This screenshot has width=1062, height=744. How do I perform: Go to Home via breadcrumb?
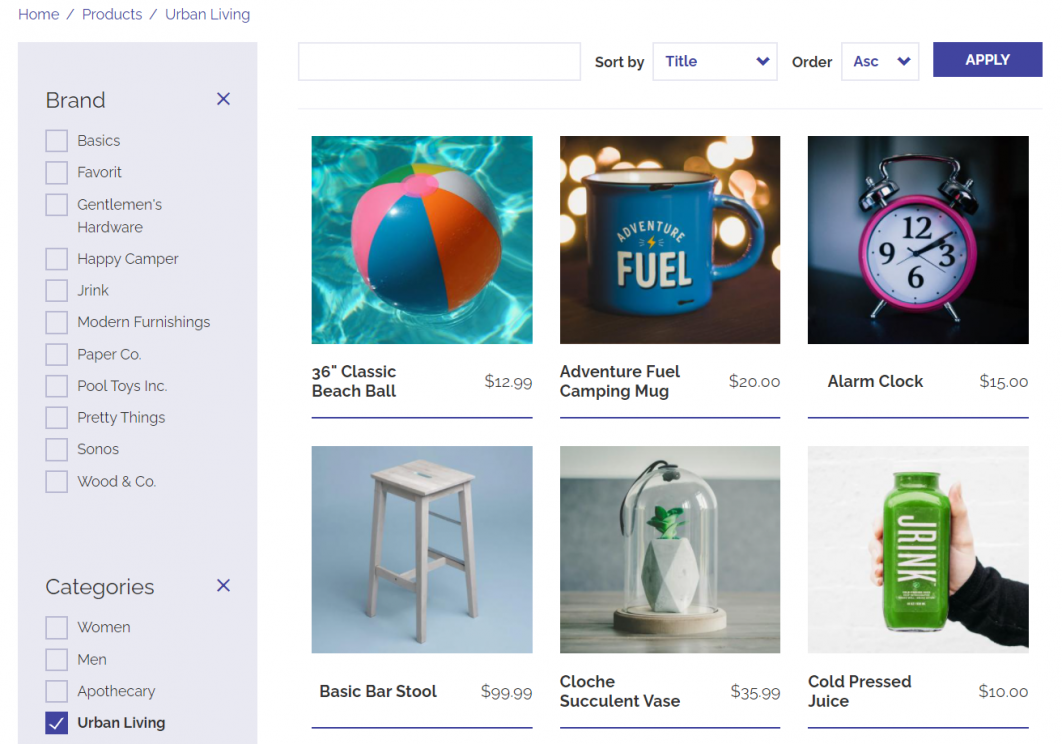(x=38, y=14)
